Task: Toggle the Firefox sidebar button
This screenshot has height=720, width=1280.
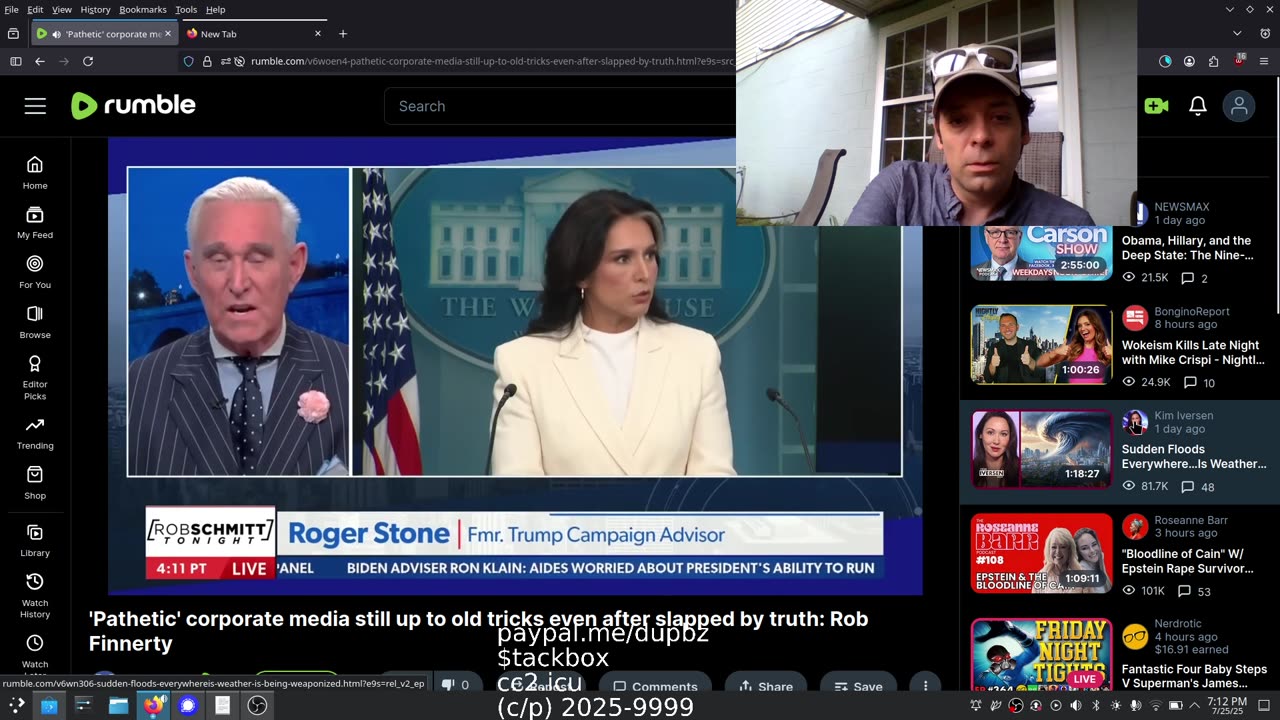Action: 15,61
